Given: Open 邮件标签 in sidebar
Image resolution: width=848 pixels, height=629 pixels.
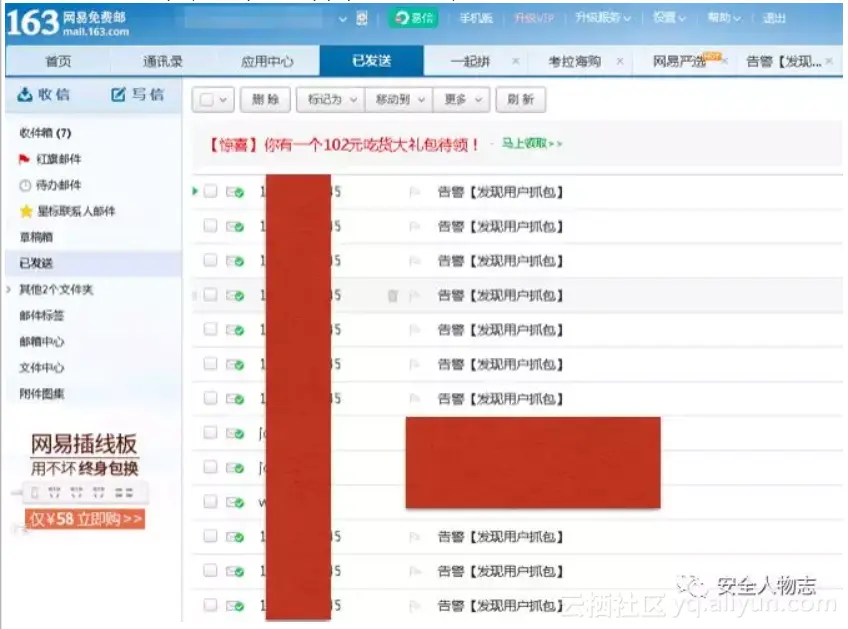Looking at the screenshot, I should (x=42, y=316).
